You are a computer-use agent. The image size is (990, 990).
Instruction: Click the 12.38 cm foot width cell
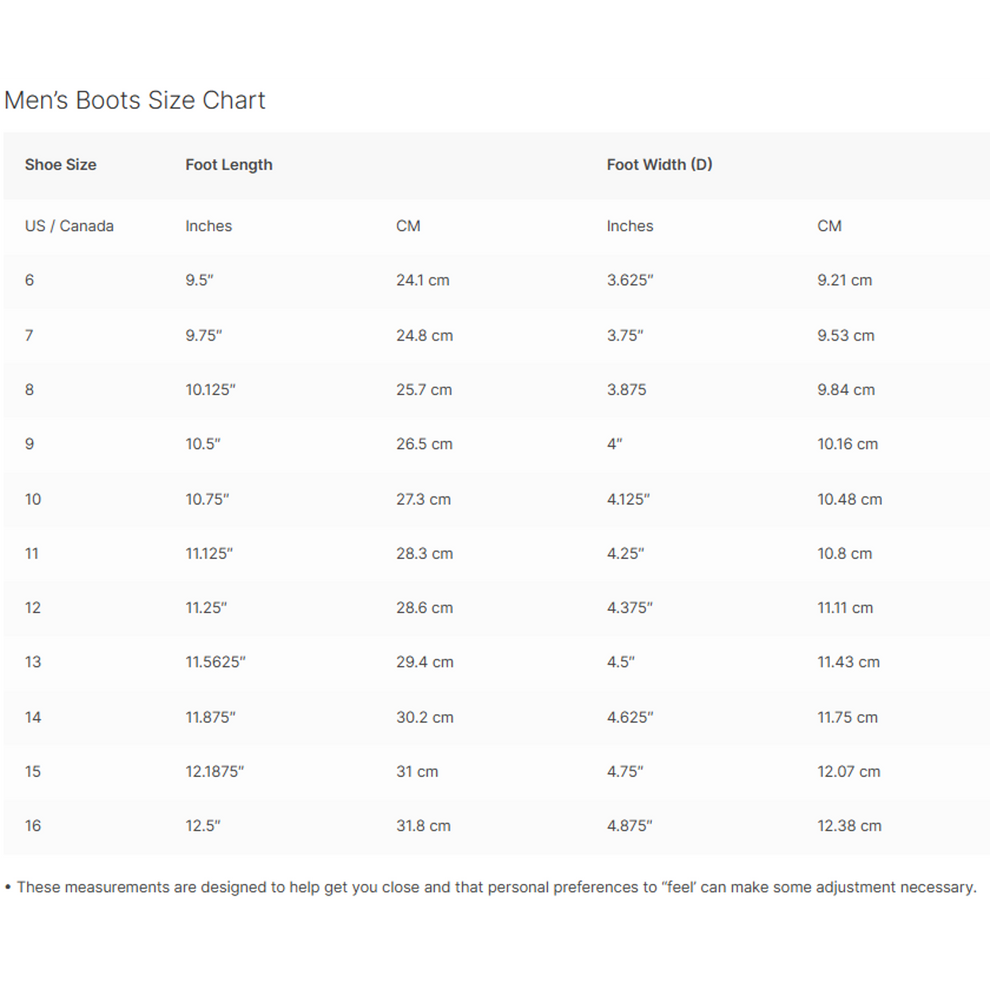pos(849,826)
